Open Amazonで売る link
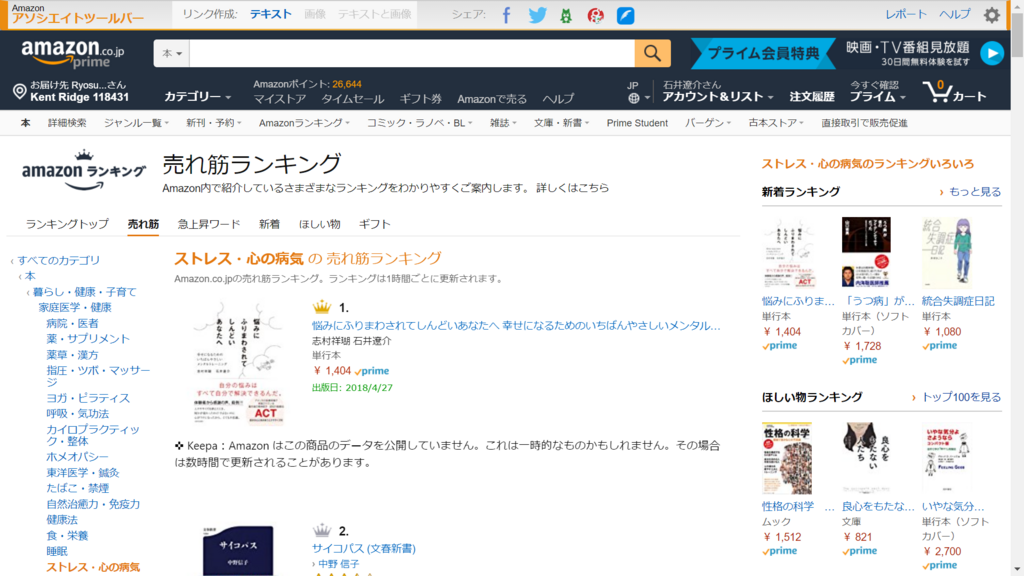This screenshot has width=1024, height=576. [x=492, y=99]
